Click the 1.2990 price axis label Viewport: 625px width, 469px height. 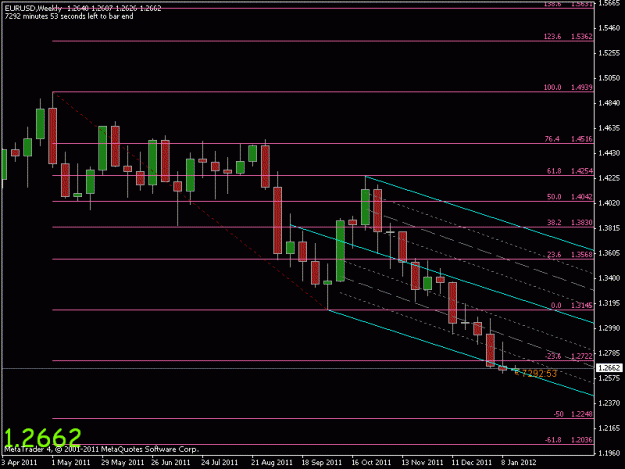[609, 328]
